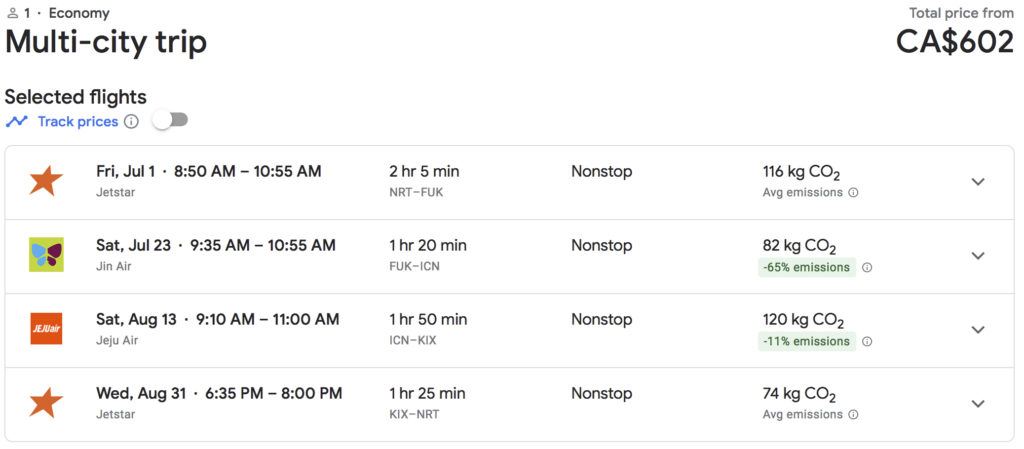Click the Jeju Air orange logo
1024x449 pixels.
click(x=46, y=329)
